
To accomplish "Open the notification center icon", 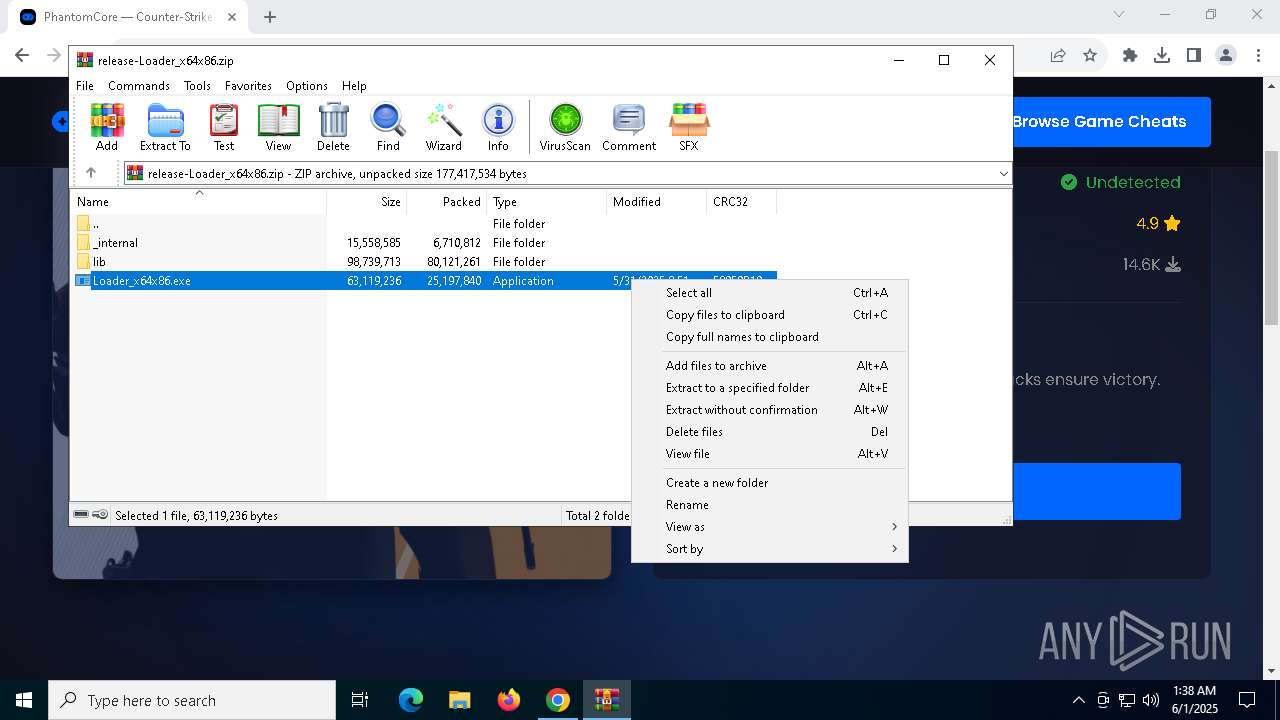I will tap(1247, 700).
